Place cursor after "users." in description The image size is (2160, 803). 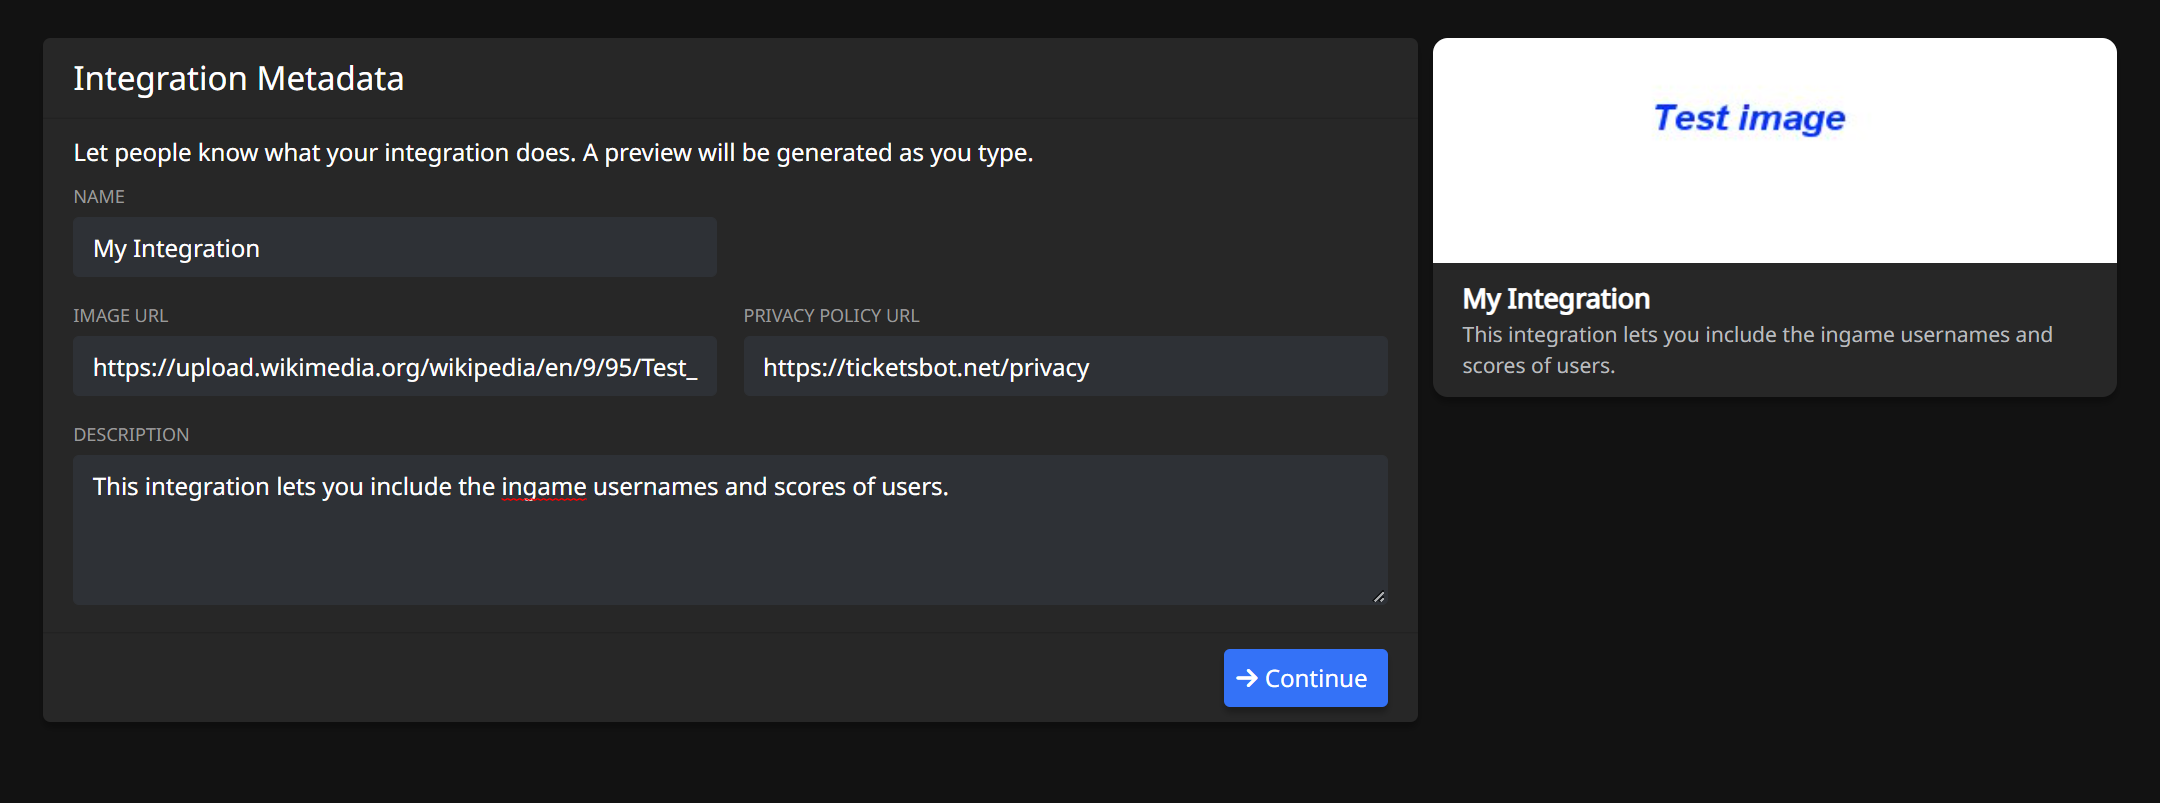(950, 487)
